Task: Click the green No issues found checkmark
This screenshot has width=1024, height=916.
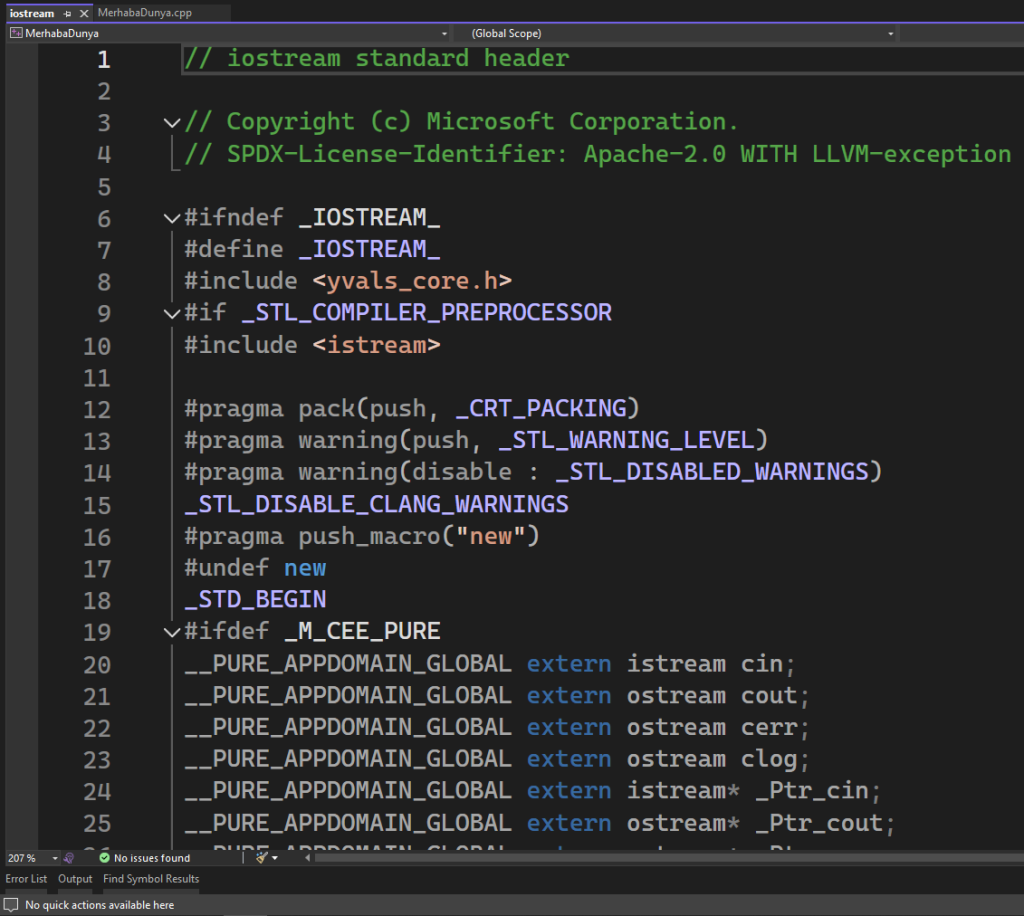Action: tap(105, 858)
